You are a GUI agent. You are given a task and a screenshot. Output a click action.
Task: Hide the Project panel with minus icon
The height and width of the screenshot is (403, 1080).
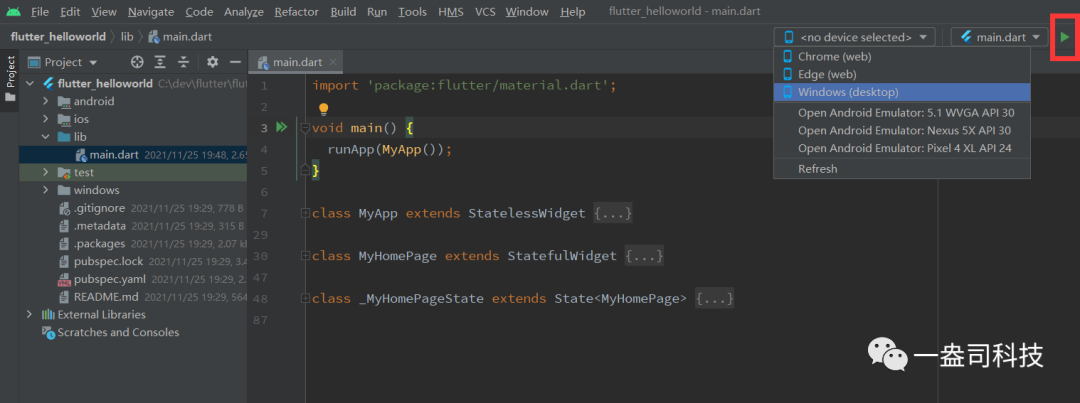coord(236,62)
